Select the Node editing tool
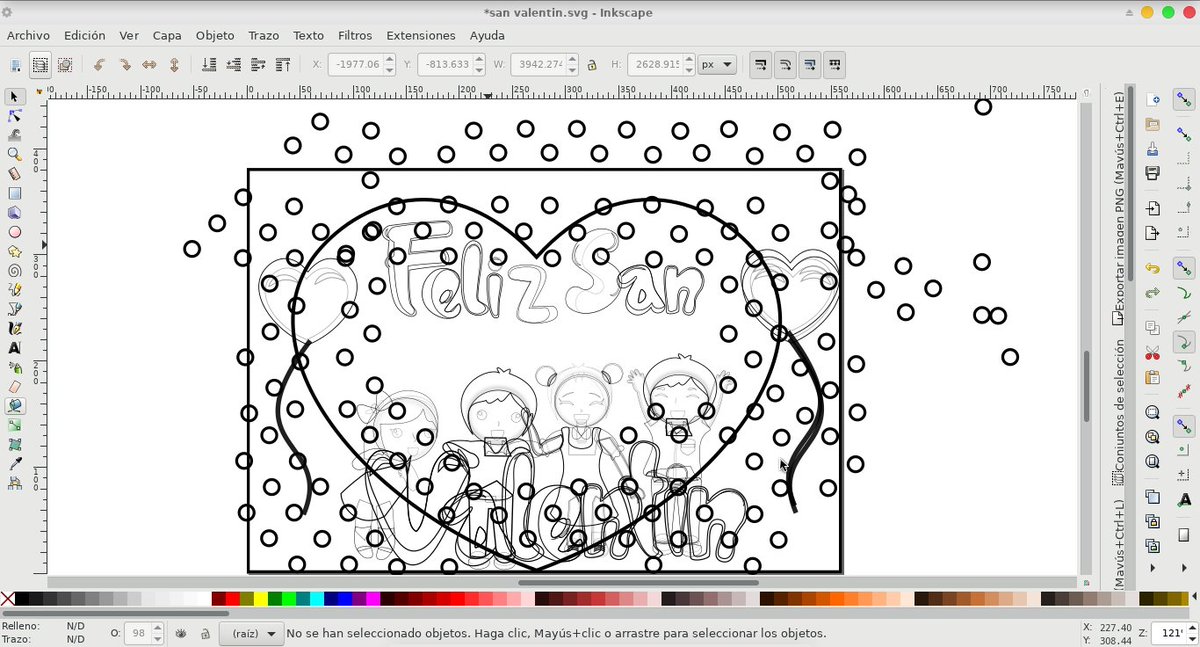This screenshot has width=1200, height=647. pyautogui.click(x=15, y=116)
